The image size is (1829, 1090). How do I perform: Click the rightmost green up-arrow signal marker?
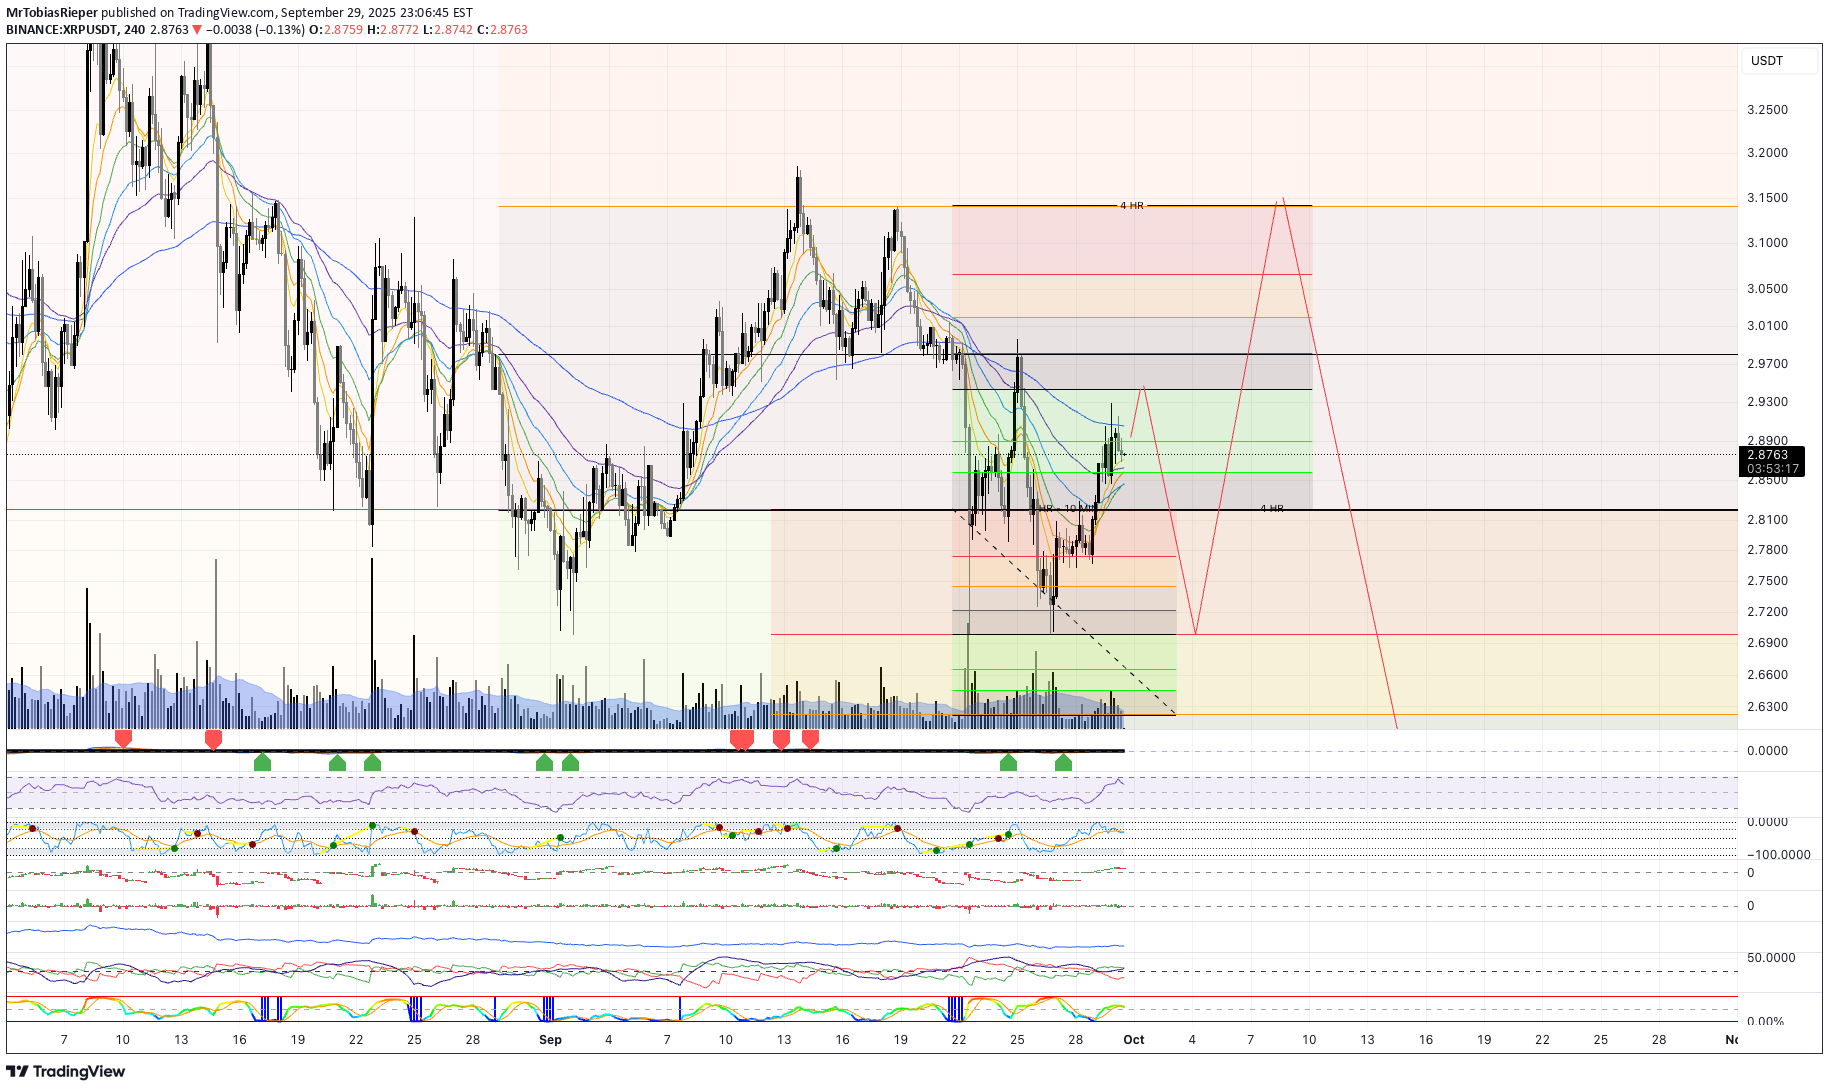(1063, 763)
